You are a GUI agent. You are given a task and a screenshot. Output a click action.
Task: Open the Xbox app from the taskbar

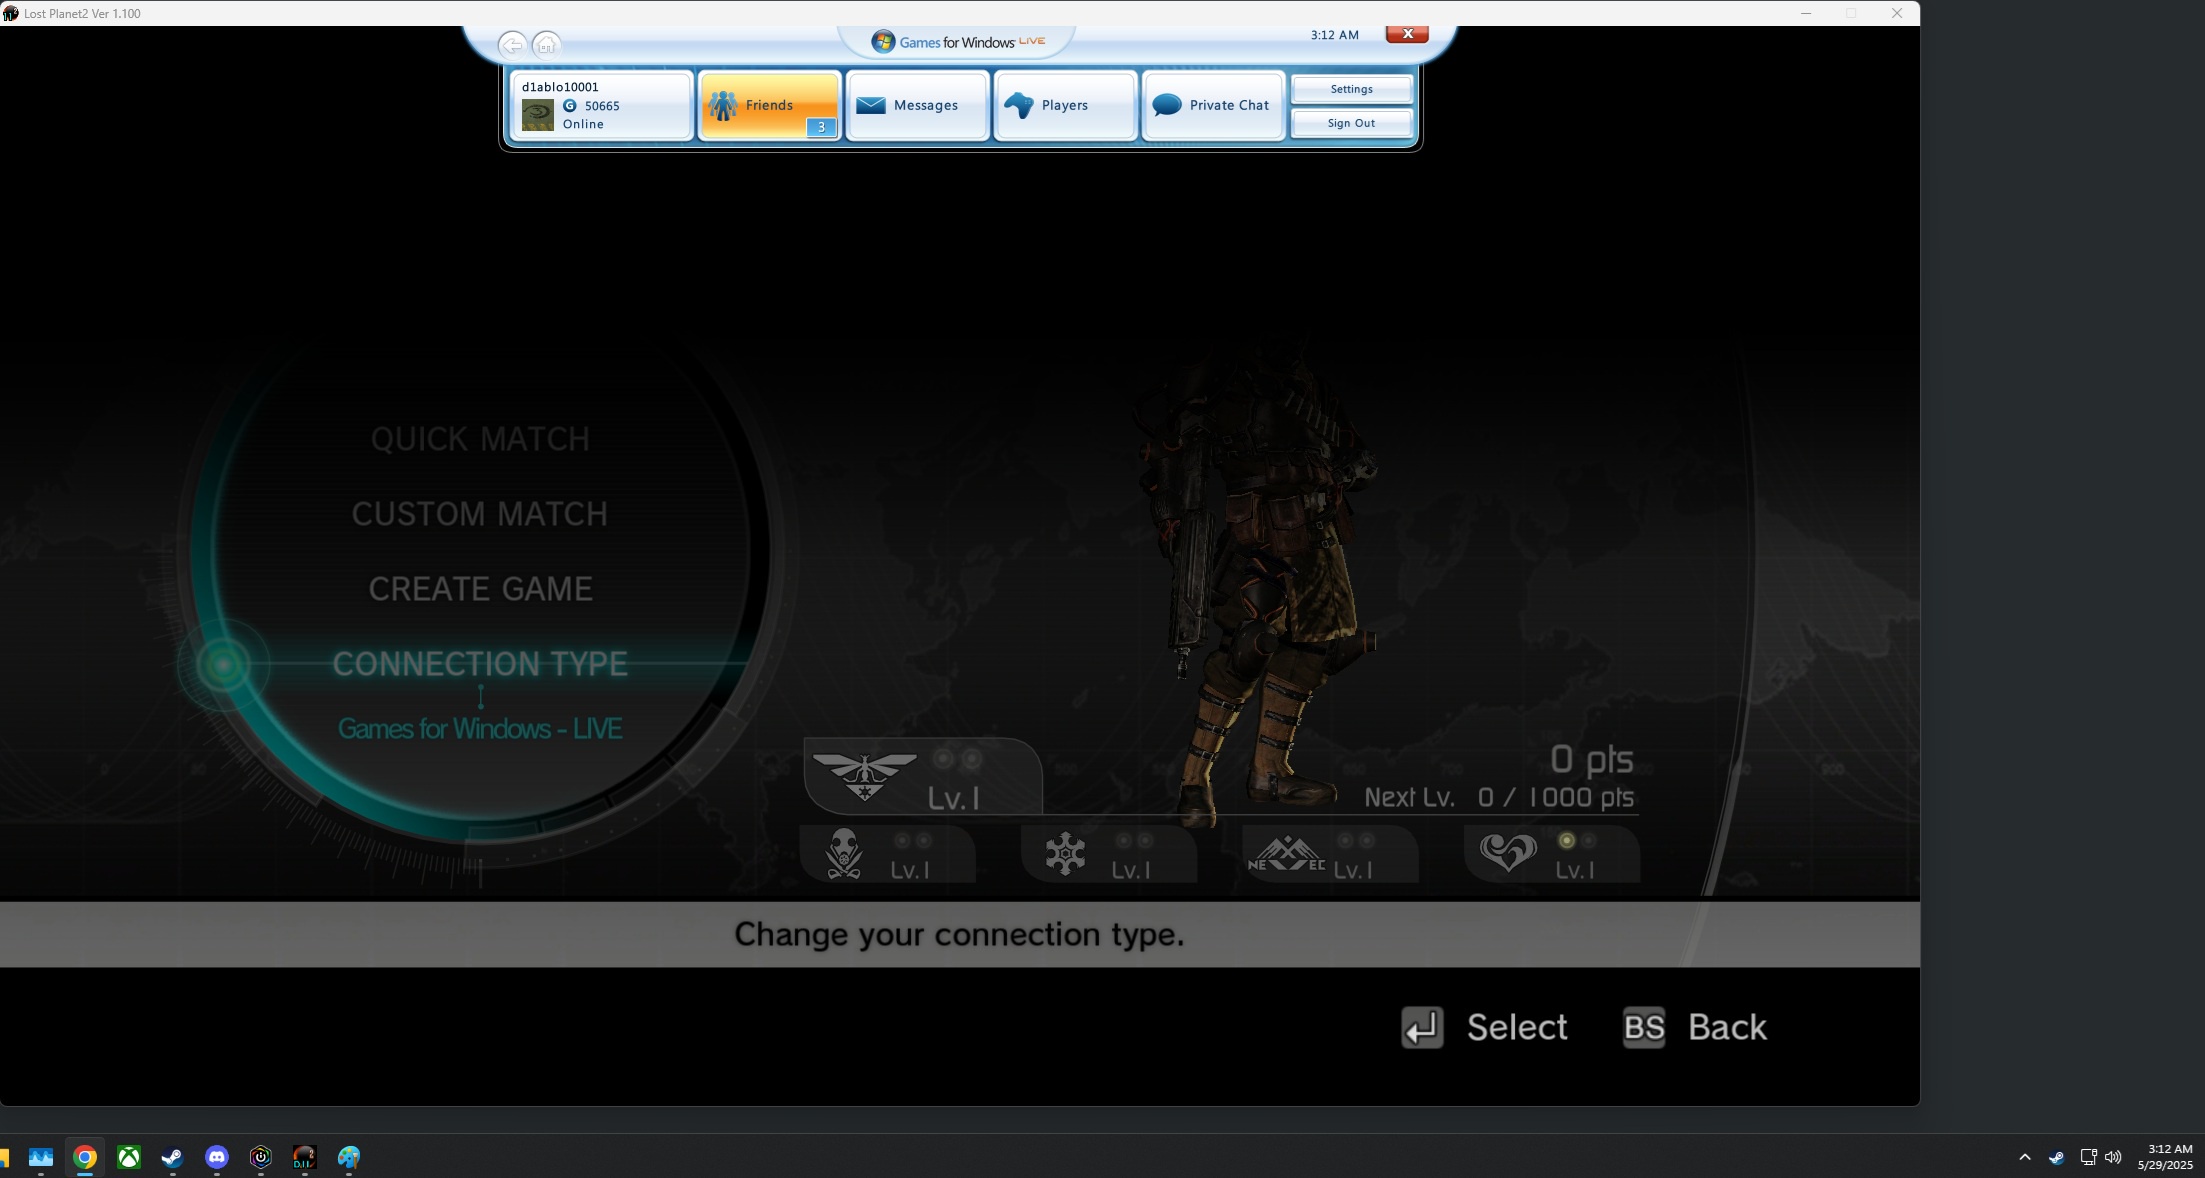coord(129,1157)
